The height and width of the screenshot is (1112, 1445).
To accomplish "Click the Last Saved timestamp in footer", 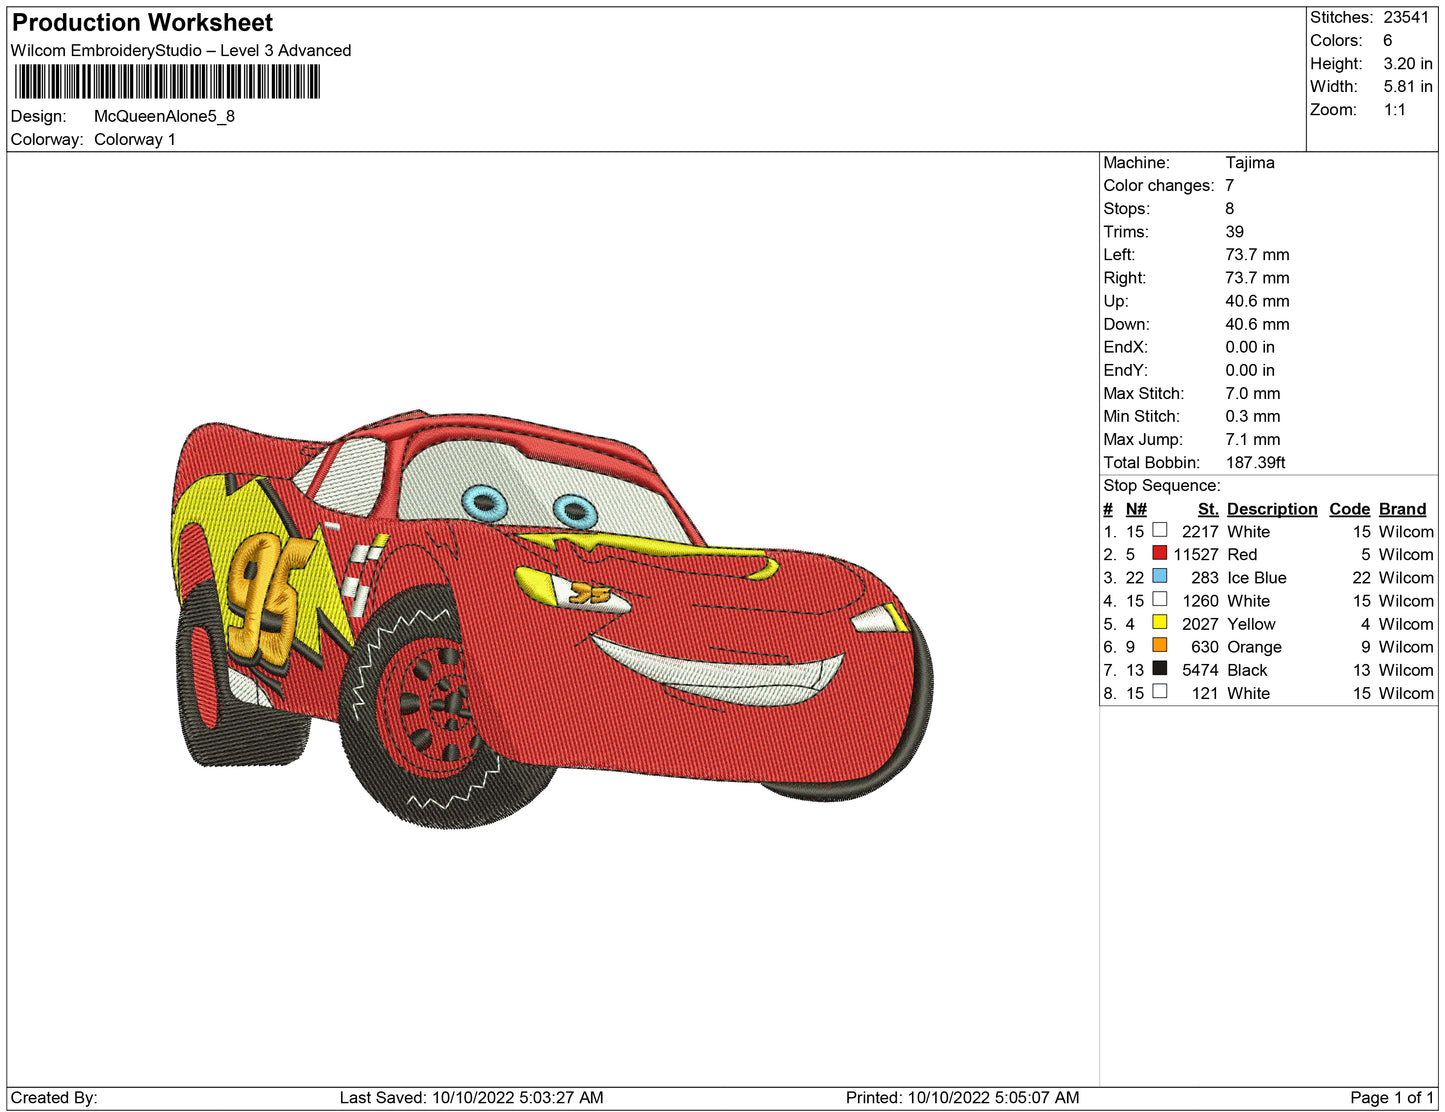I will pyautogui.click(x=471, y=1097).
